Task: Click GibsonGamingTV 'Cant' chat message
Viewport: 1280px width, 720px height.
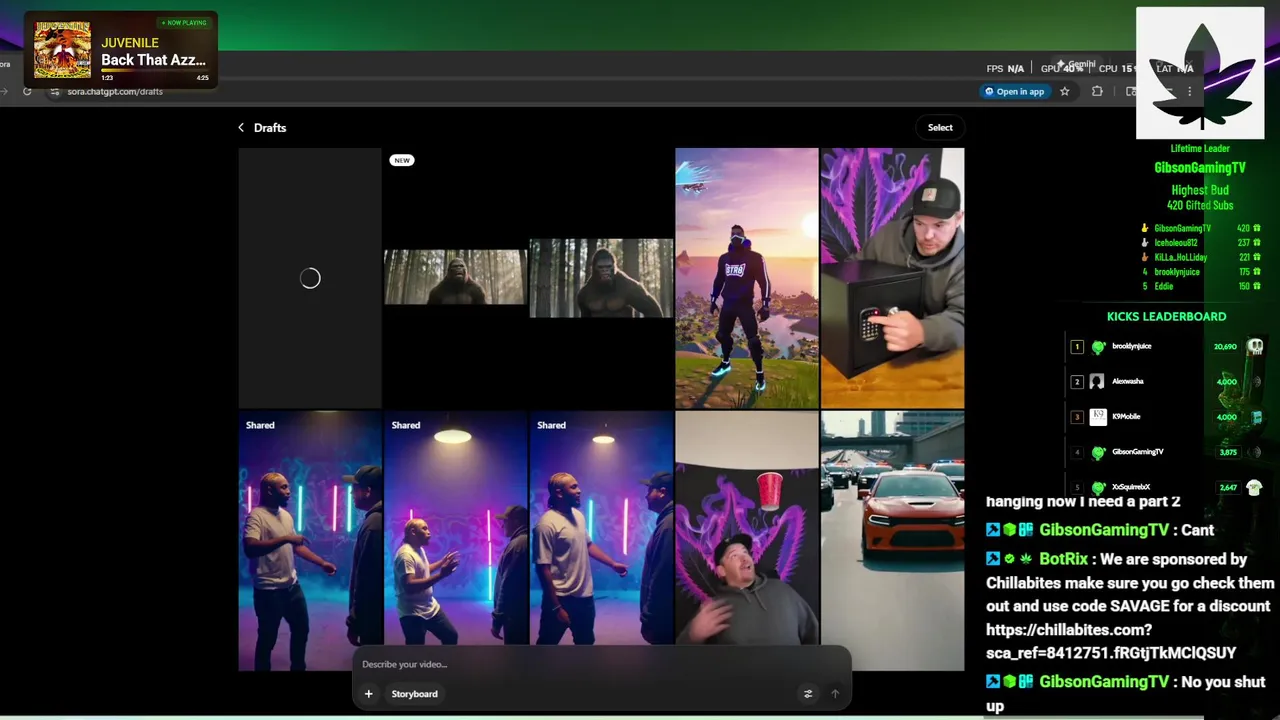Action: [1198, 530]
